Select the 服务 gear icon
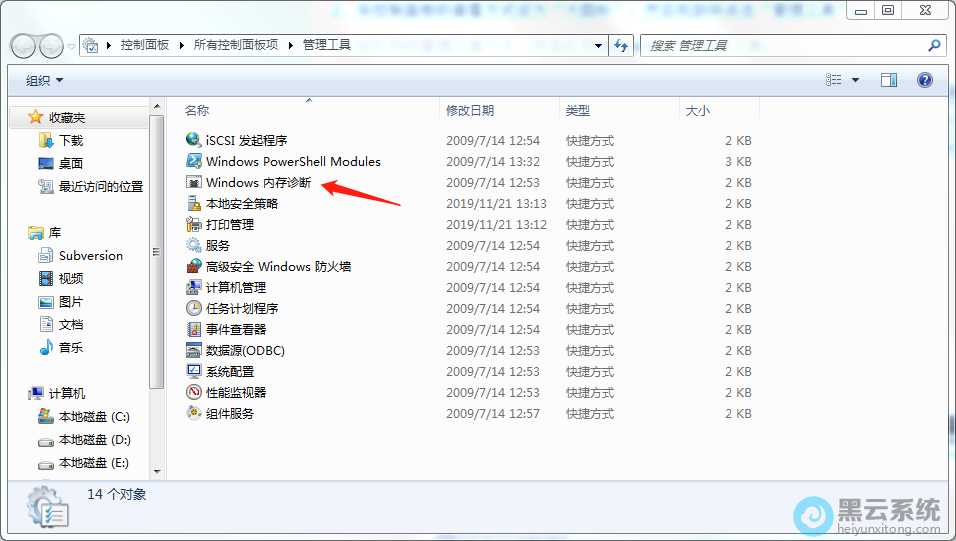 tap(194, 245)
